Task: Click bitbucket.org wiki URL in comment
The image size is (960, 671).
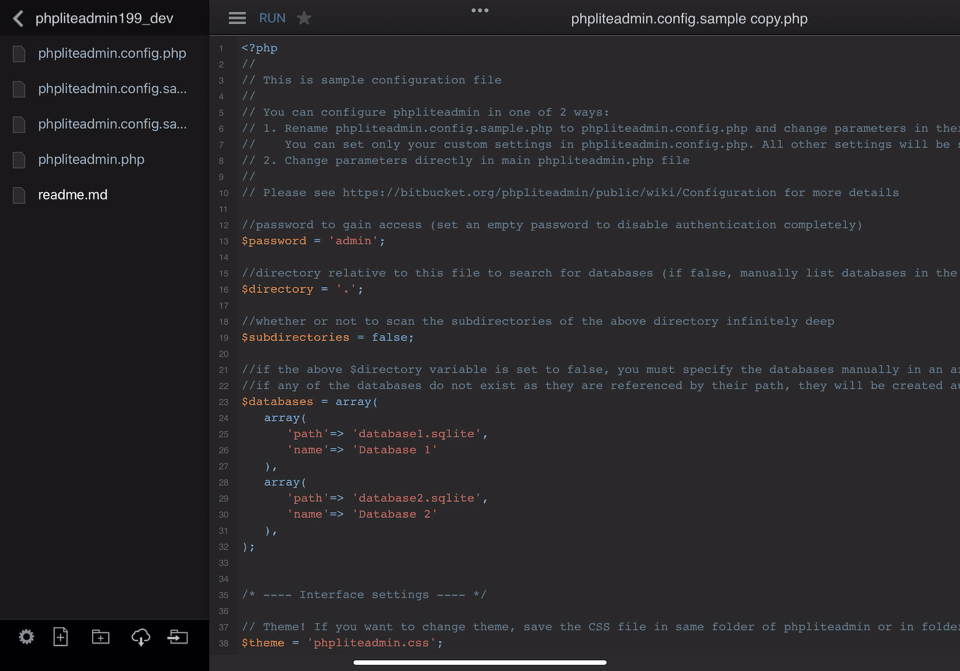Action: click(559, 193)
